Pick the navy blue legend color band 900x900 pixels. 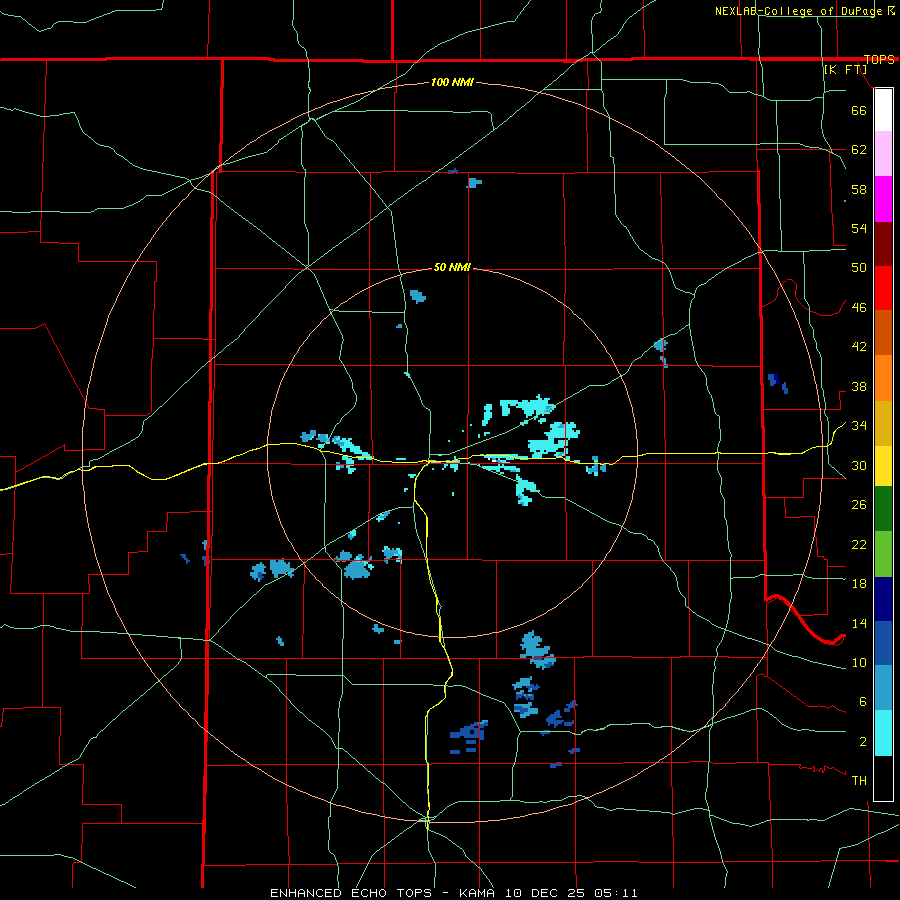pos(883,599)
